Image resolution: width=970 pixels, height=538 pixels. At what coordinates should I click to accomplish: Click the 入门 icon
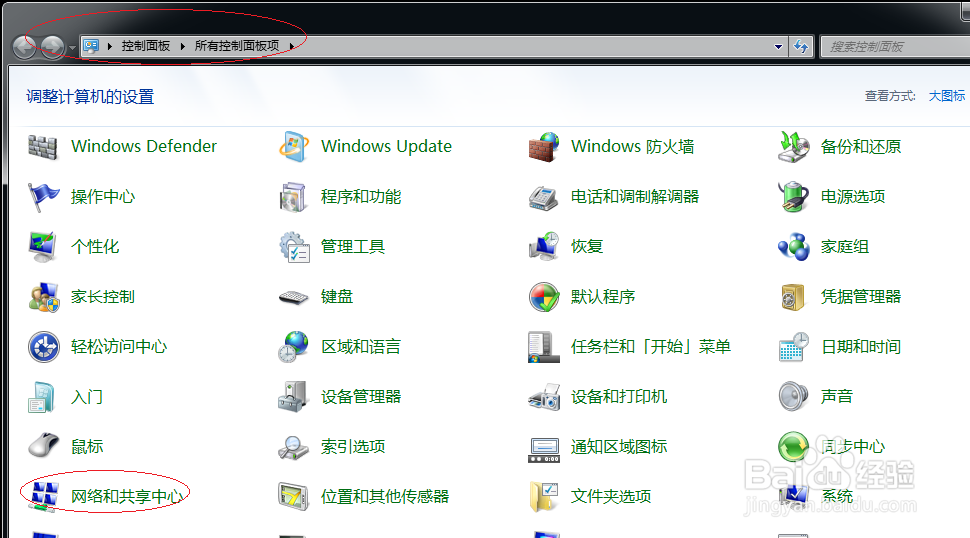pyautogui.click(x=41, y=397)
